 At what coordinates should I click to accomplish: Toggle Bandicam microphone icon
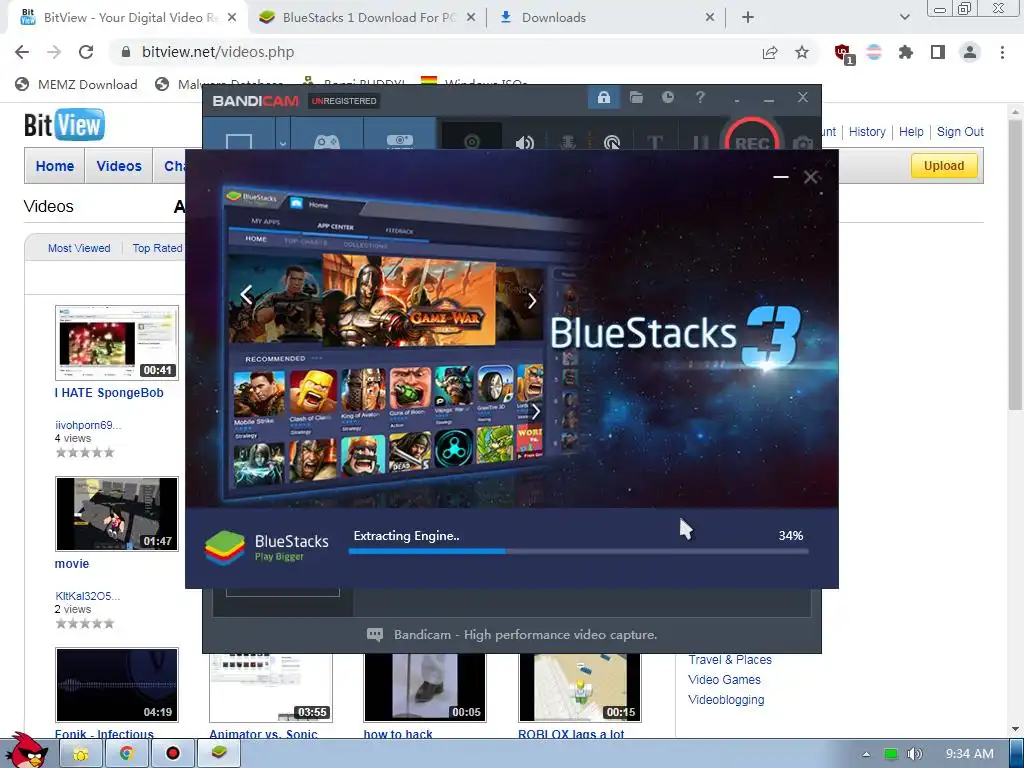click(x=568, y=142)
